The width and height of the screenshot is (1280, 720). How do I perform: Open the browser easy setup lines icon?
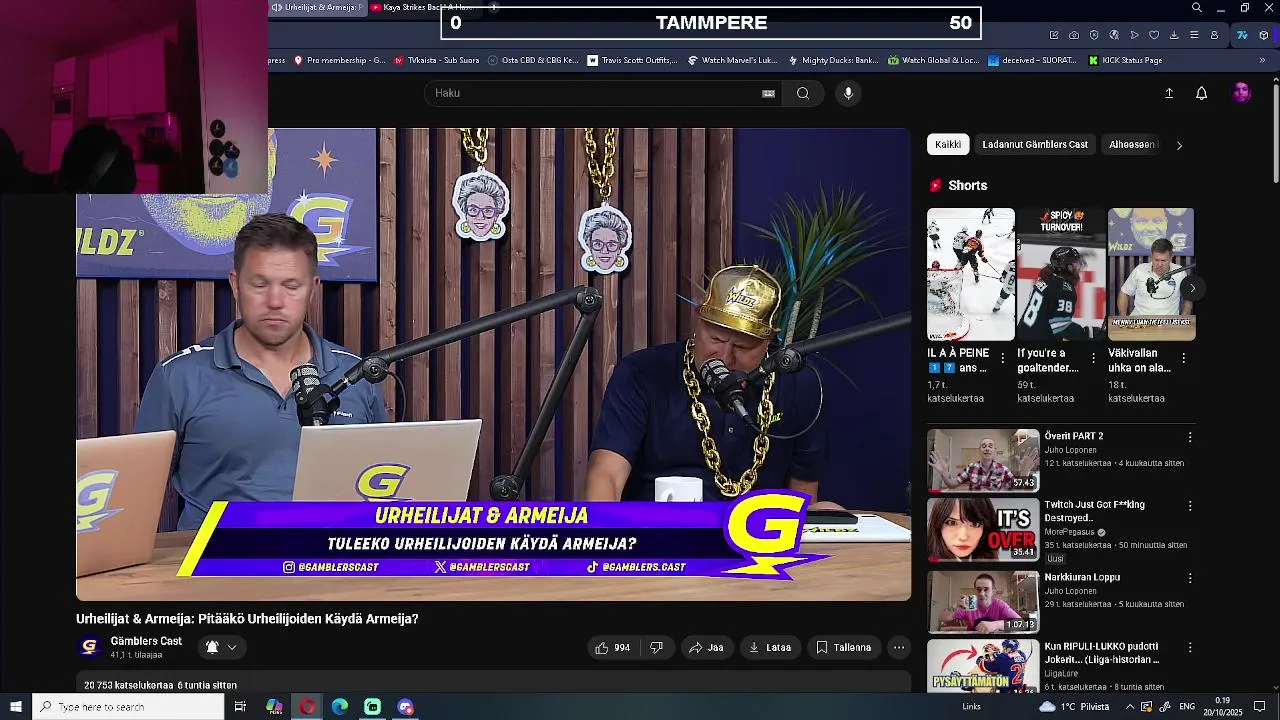1193,35
